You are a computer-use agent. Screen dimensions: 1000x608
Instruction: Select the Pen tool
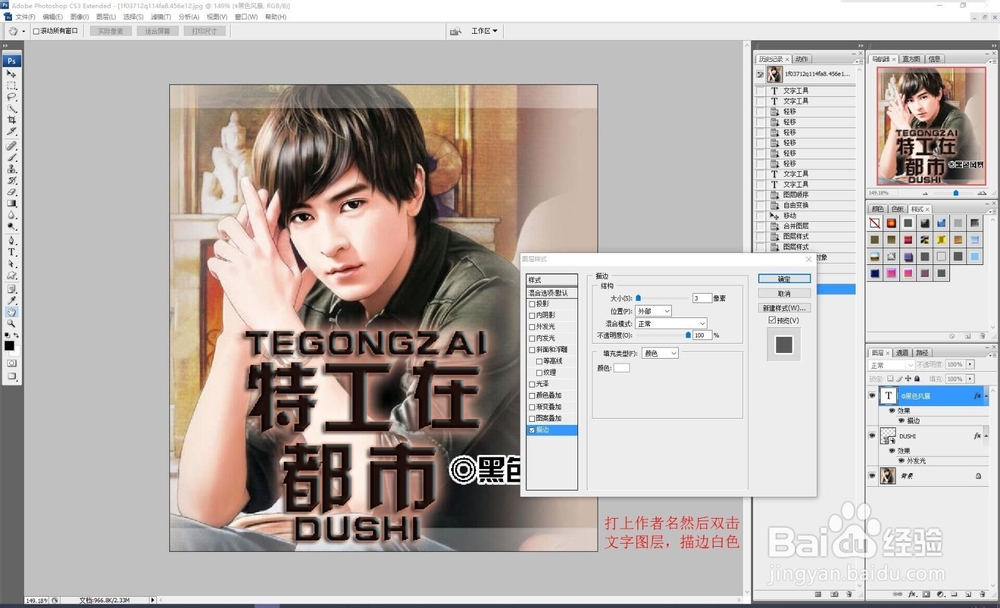11,241
